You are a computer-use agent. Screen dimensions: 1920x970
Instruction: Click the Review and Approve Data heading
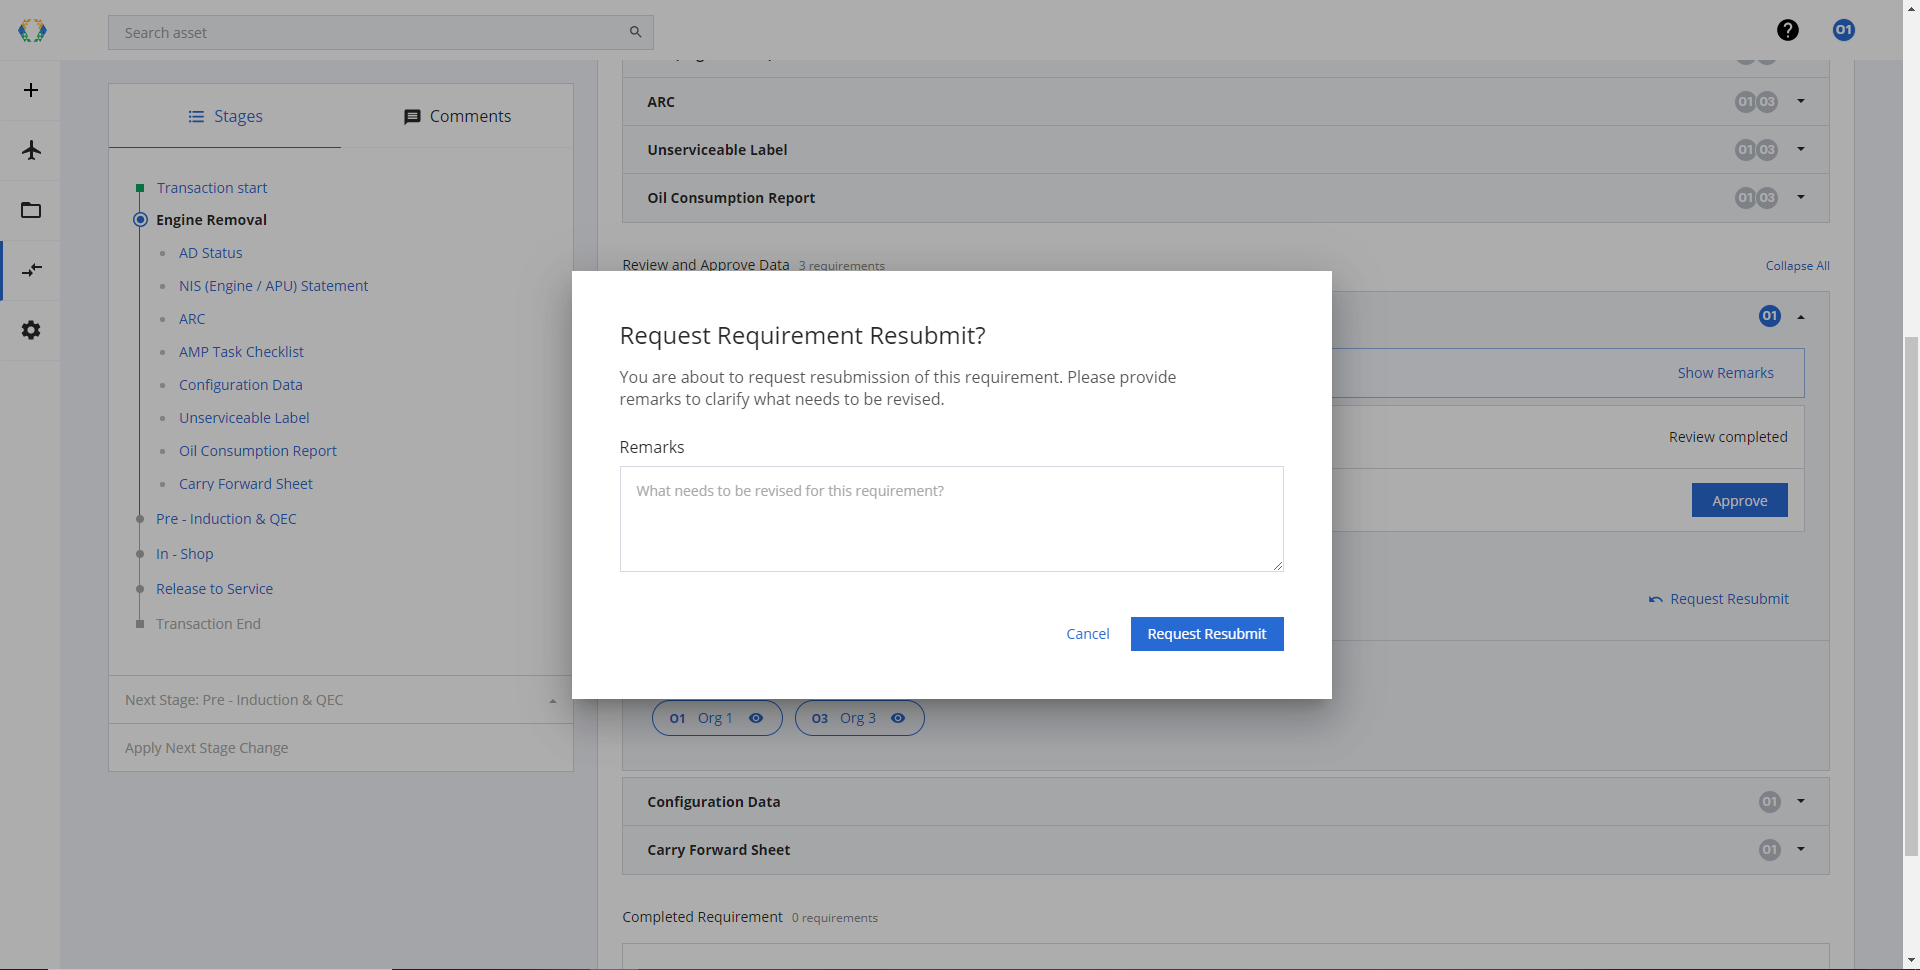[705, 265]
